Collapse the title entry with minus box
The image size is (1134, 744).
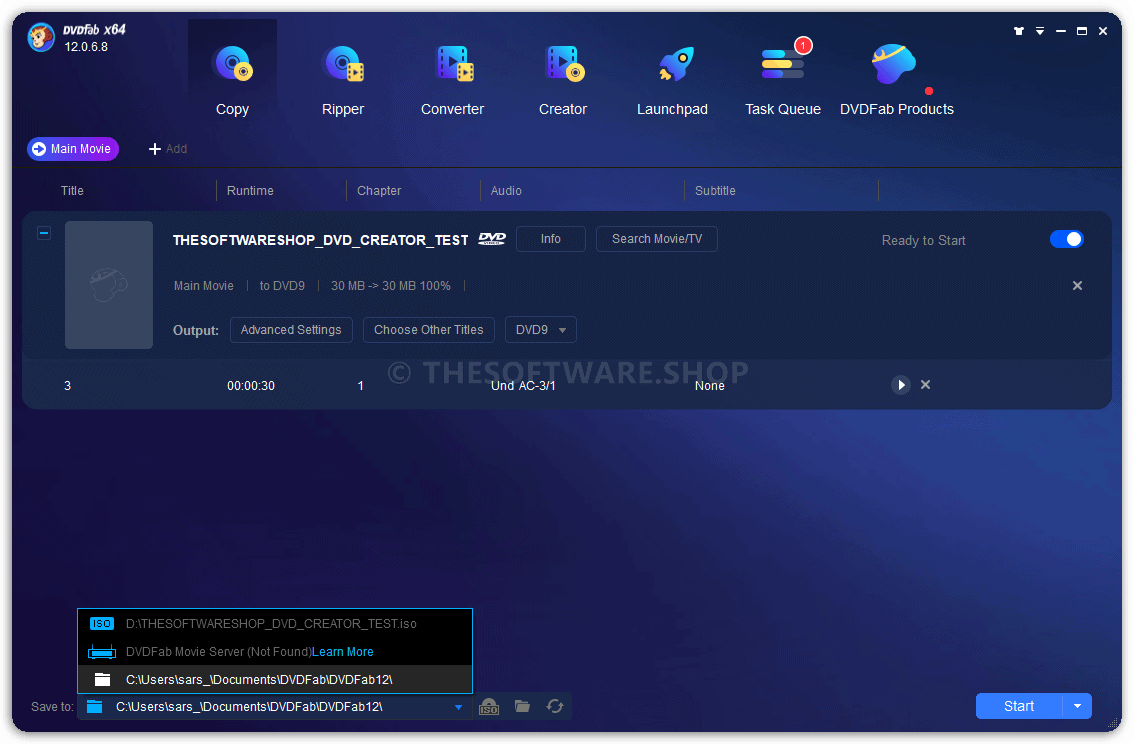pos(44,233)
